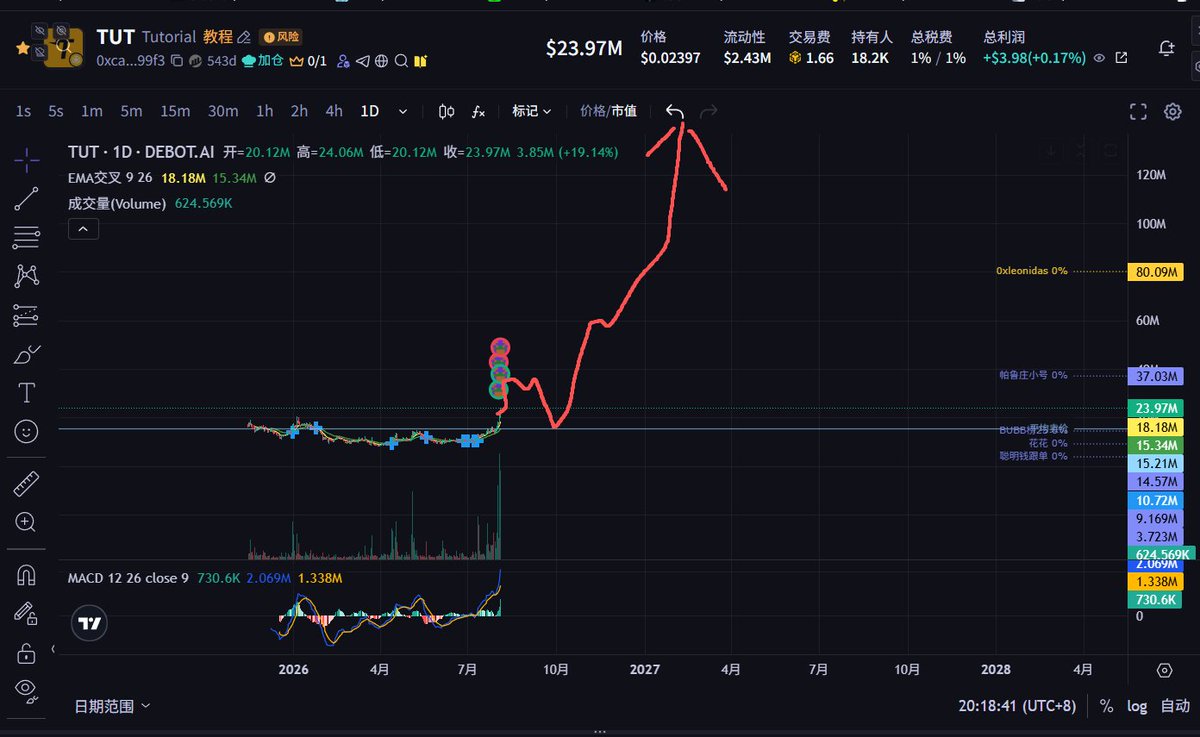
Task: Select the 1s timeframe
Action: pos(23,111)
